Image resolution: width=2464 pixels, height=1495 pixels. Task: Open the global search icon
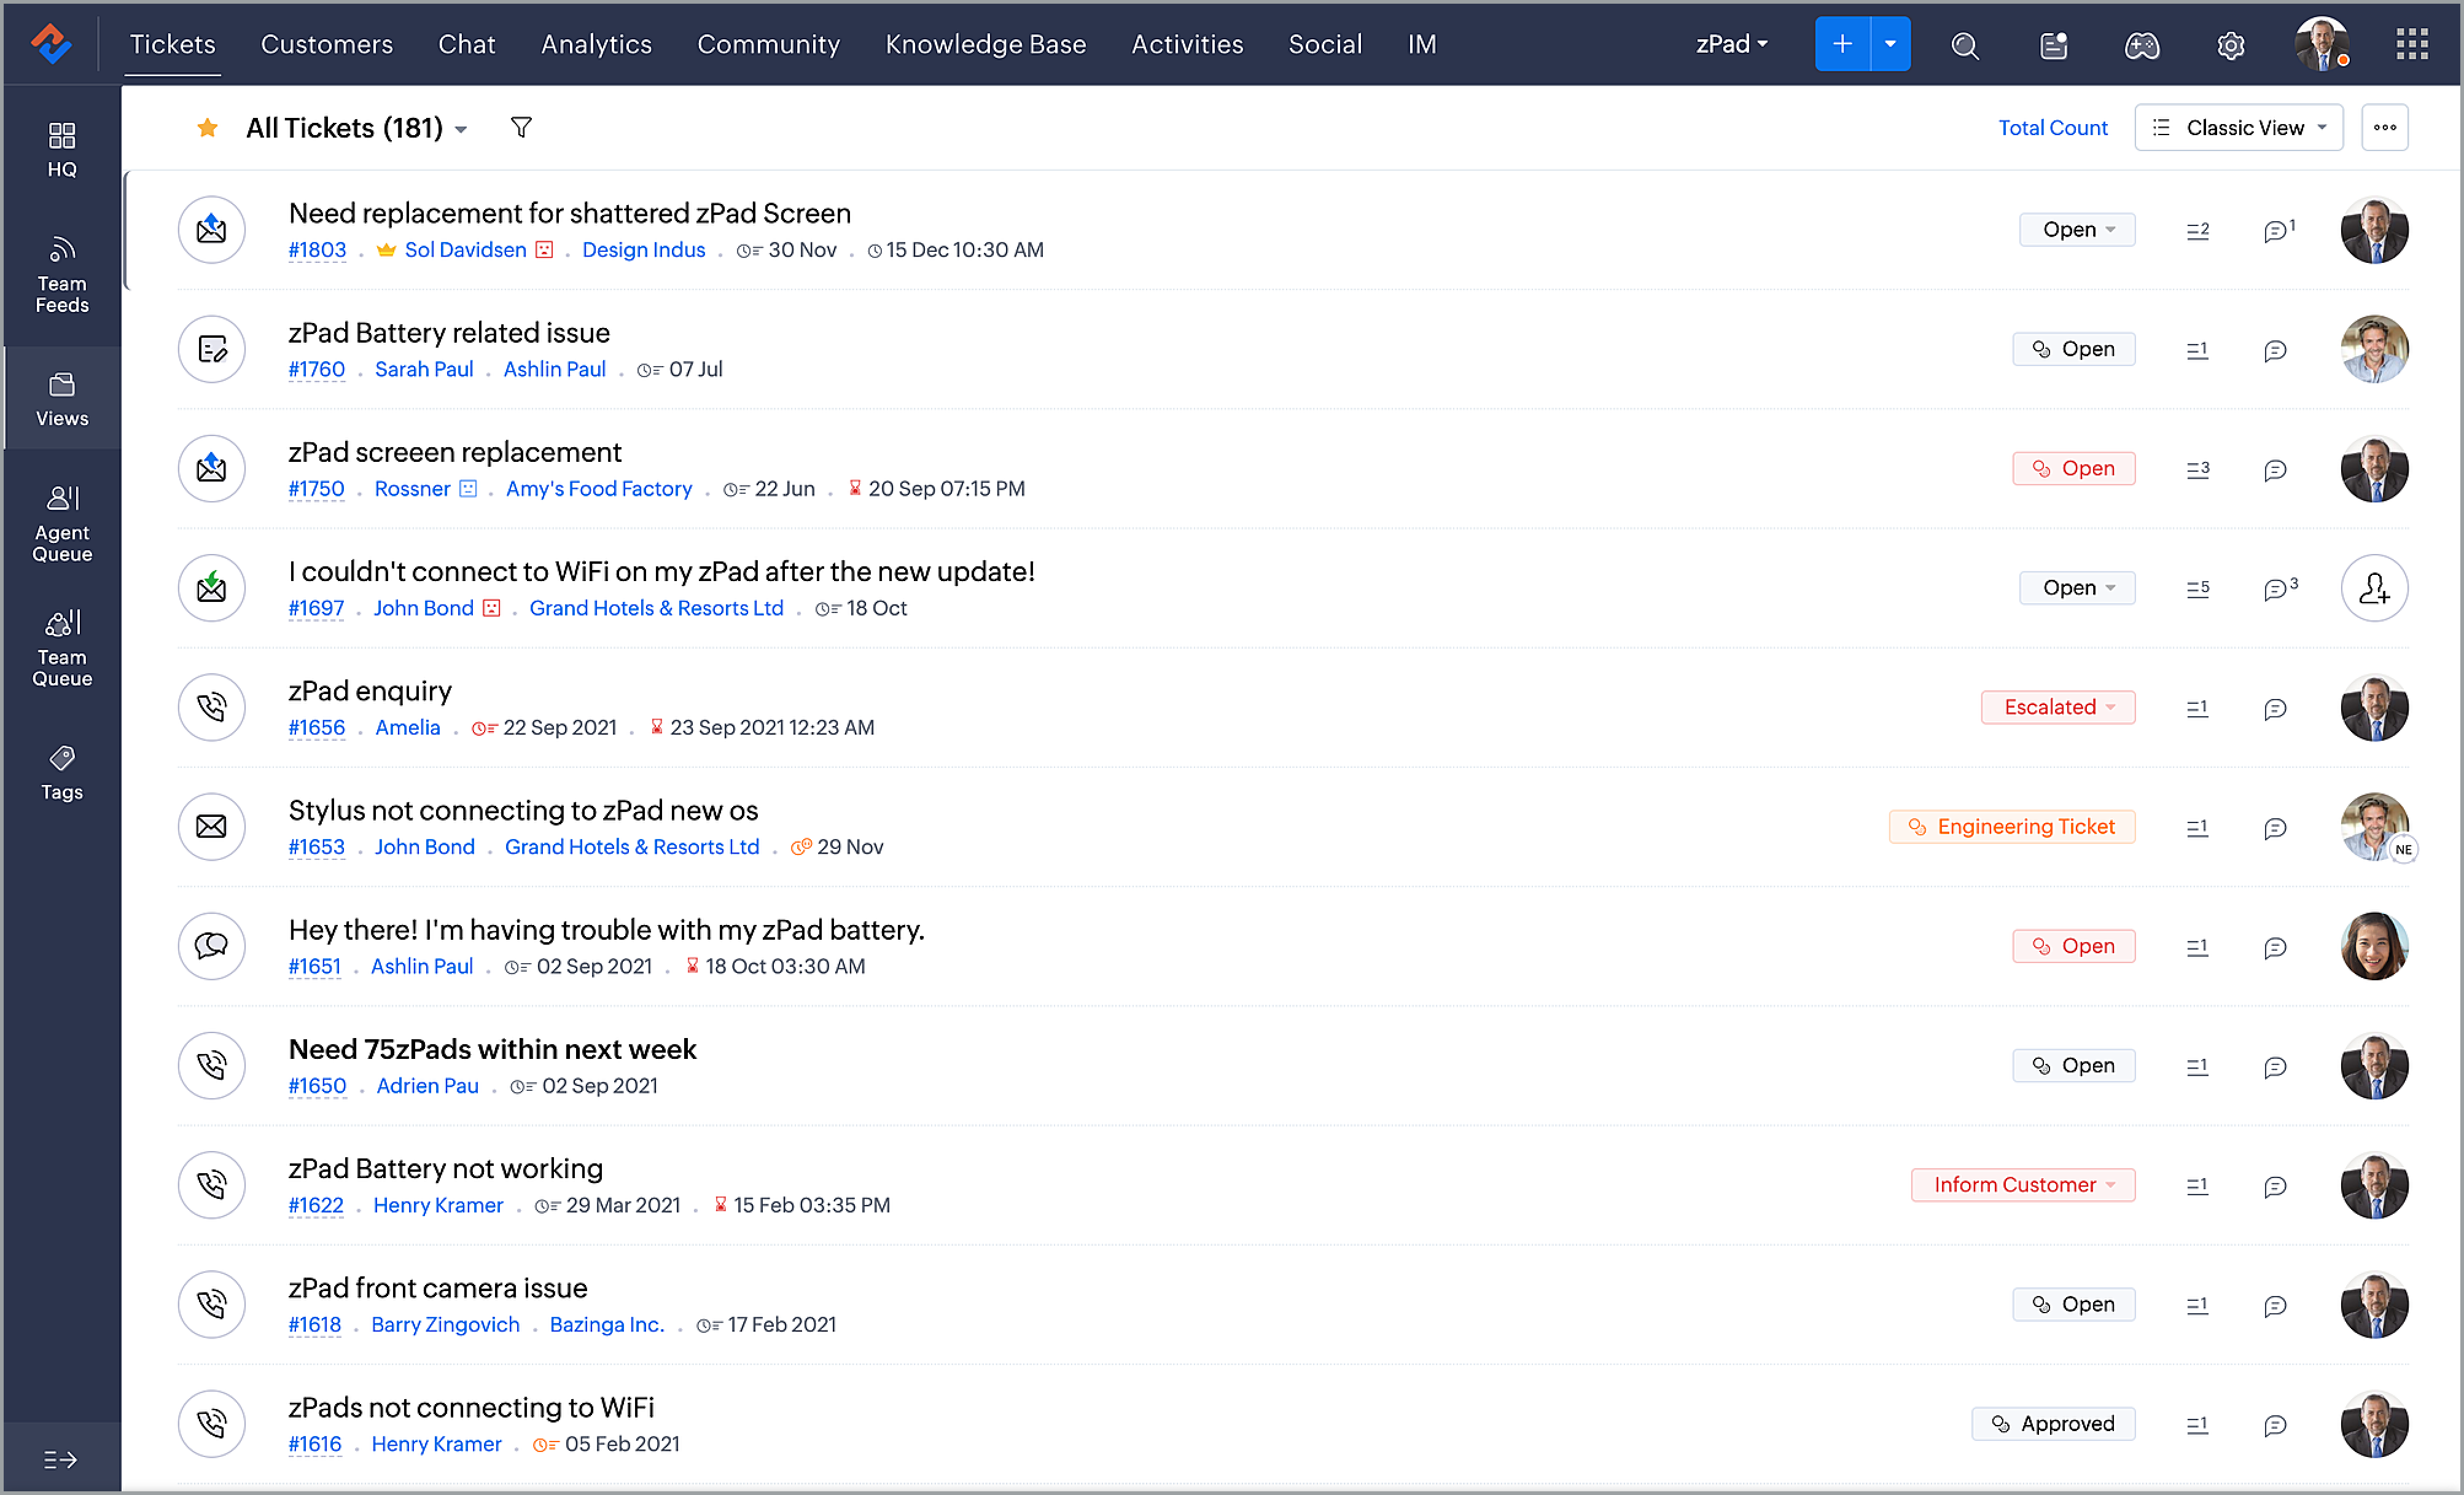1964,45
